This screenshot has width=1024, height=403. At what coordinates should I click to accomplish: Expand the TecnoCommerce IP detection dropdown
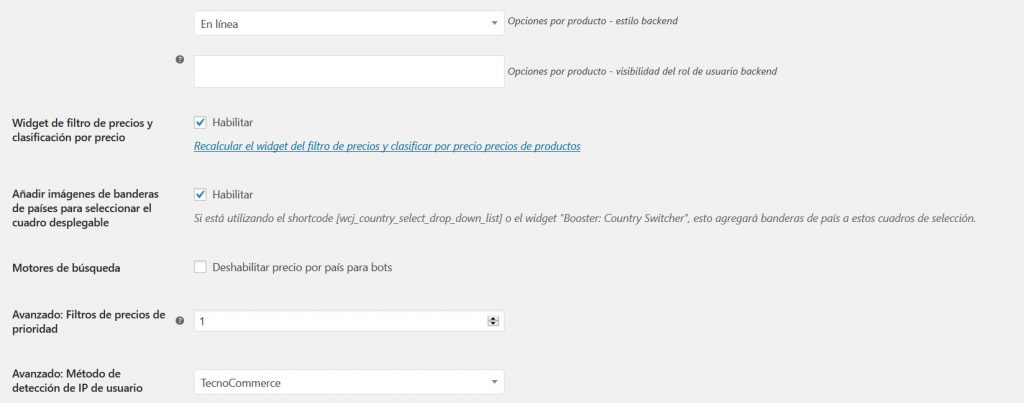pos(348,382)
